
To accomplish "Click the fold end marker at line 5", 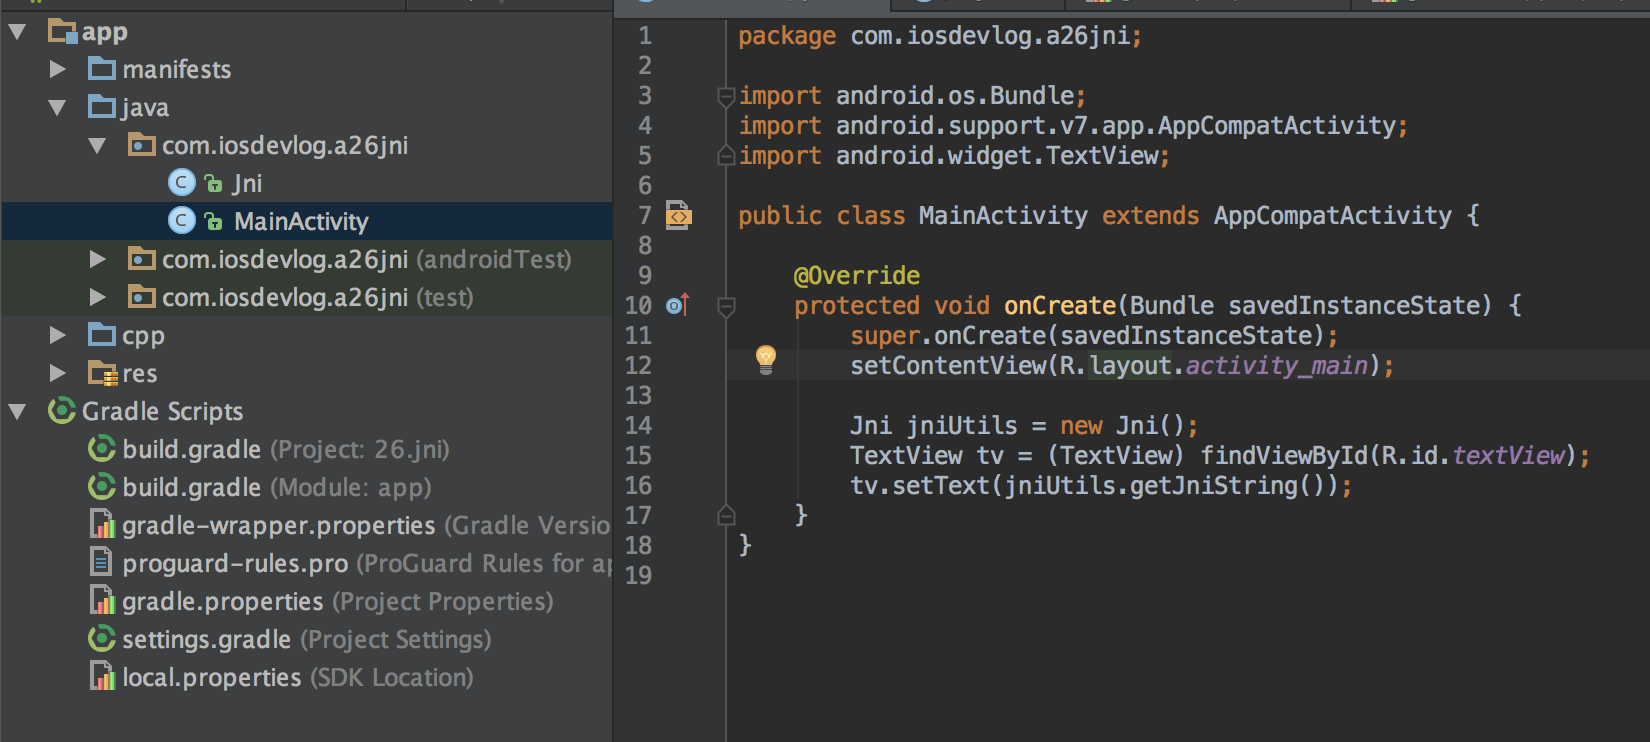I will pyautogui.click(x=727, y=155).
